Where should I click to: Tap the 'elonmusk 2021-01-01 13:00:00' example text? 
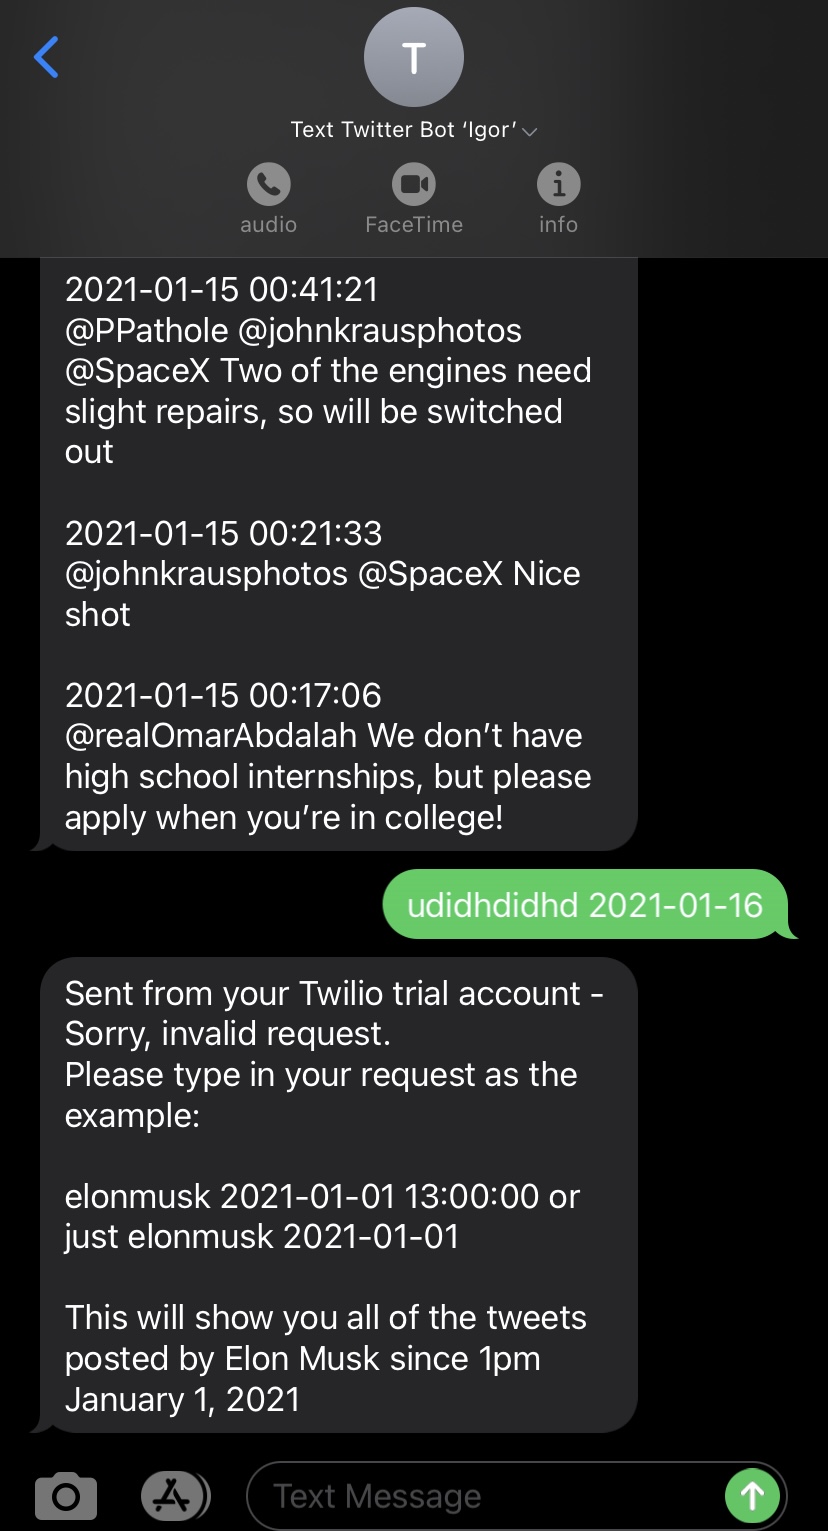pyautogui.click(x=302, y=1196)
